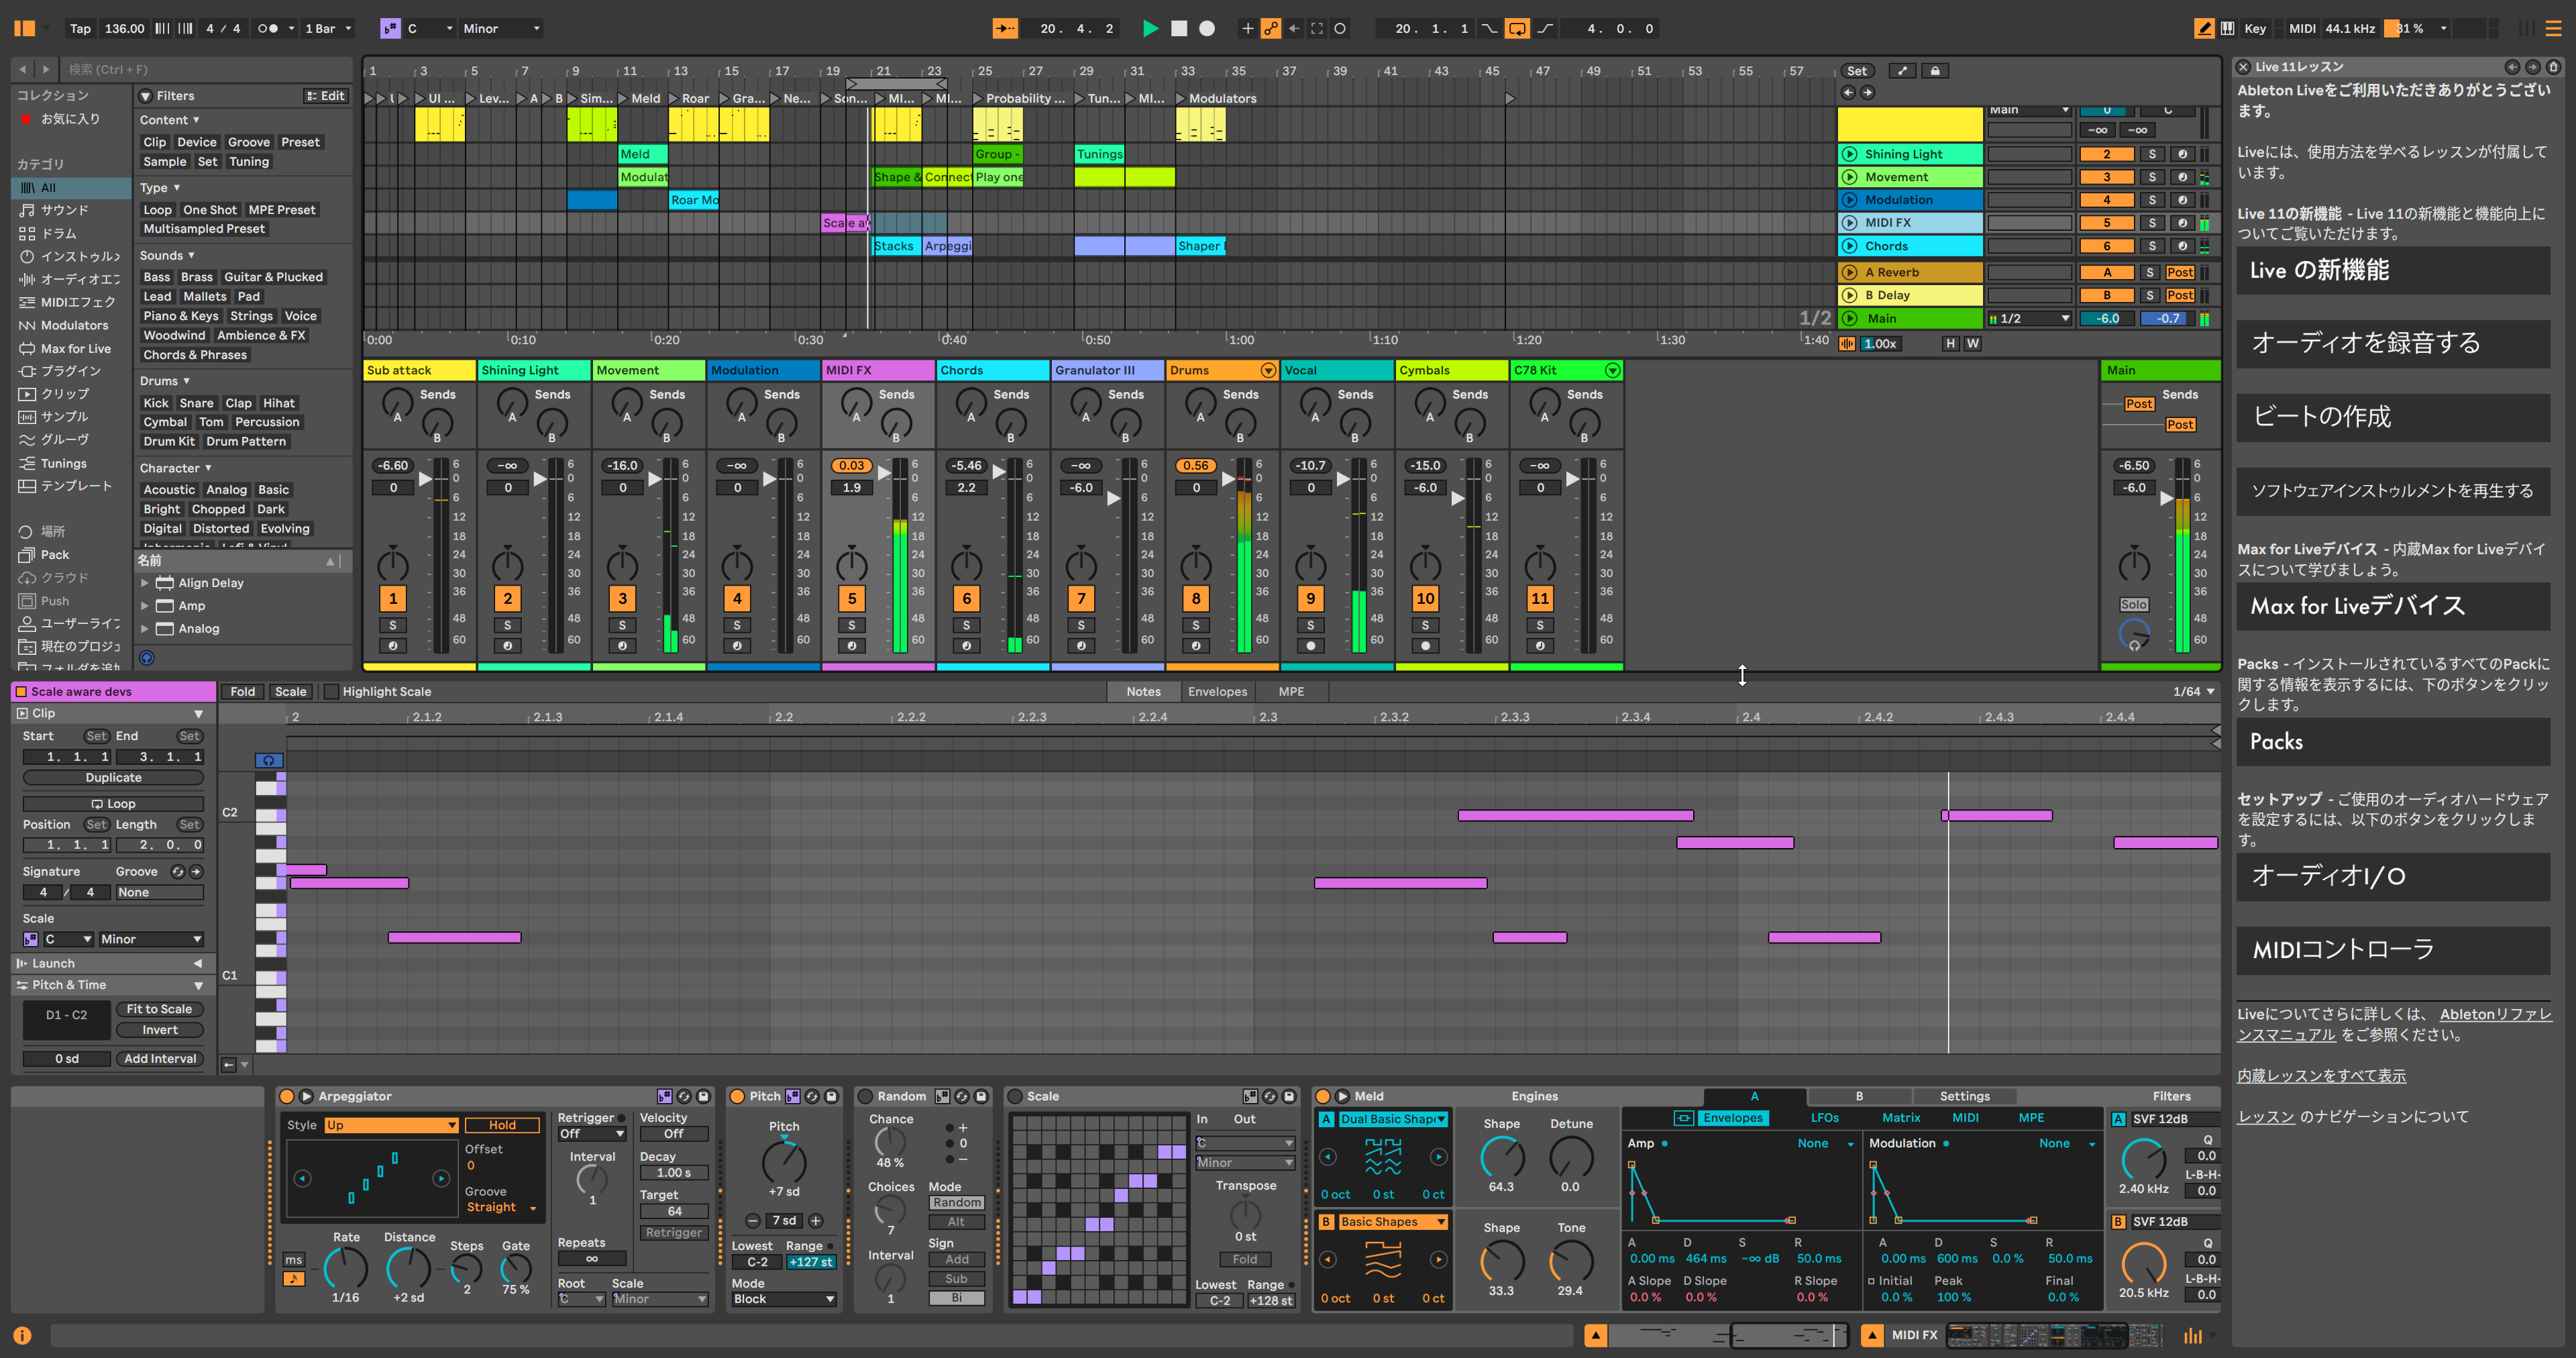Toggle track 5 MIDI FX activator
The width and height of the screenshot is (2576, 1358).
tap(852, 599)
